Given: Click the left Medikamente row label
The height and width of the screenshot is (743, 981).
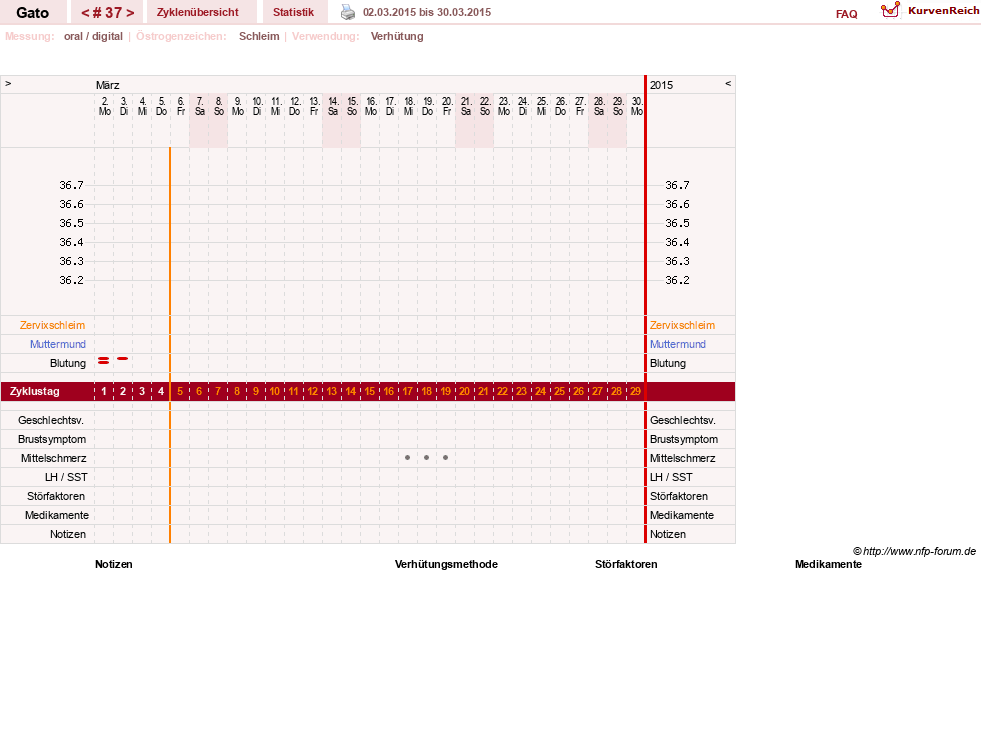Looking at the screenshot, I should (57, 515).
